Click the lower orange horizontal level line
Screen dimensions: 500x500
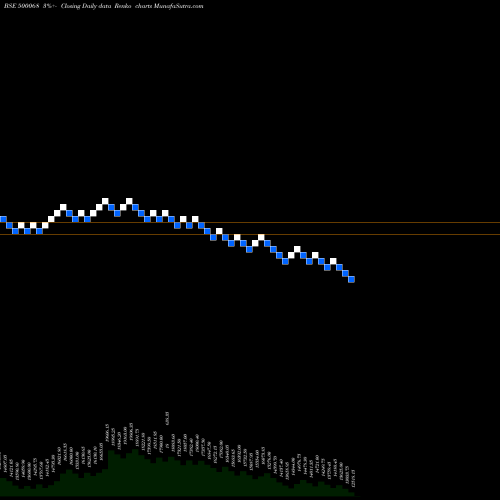250,235
